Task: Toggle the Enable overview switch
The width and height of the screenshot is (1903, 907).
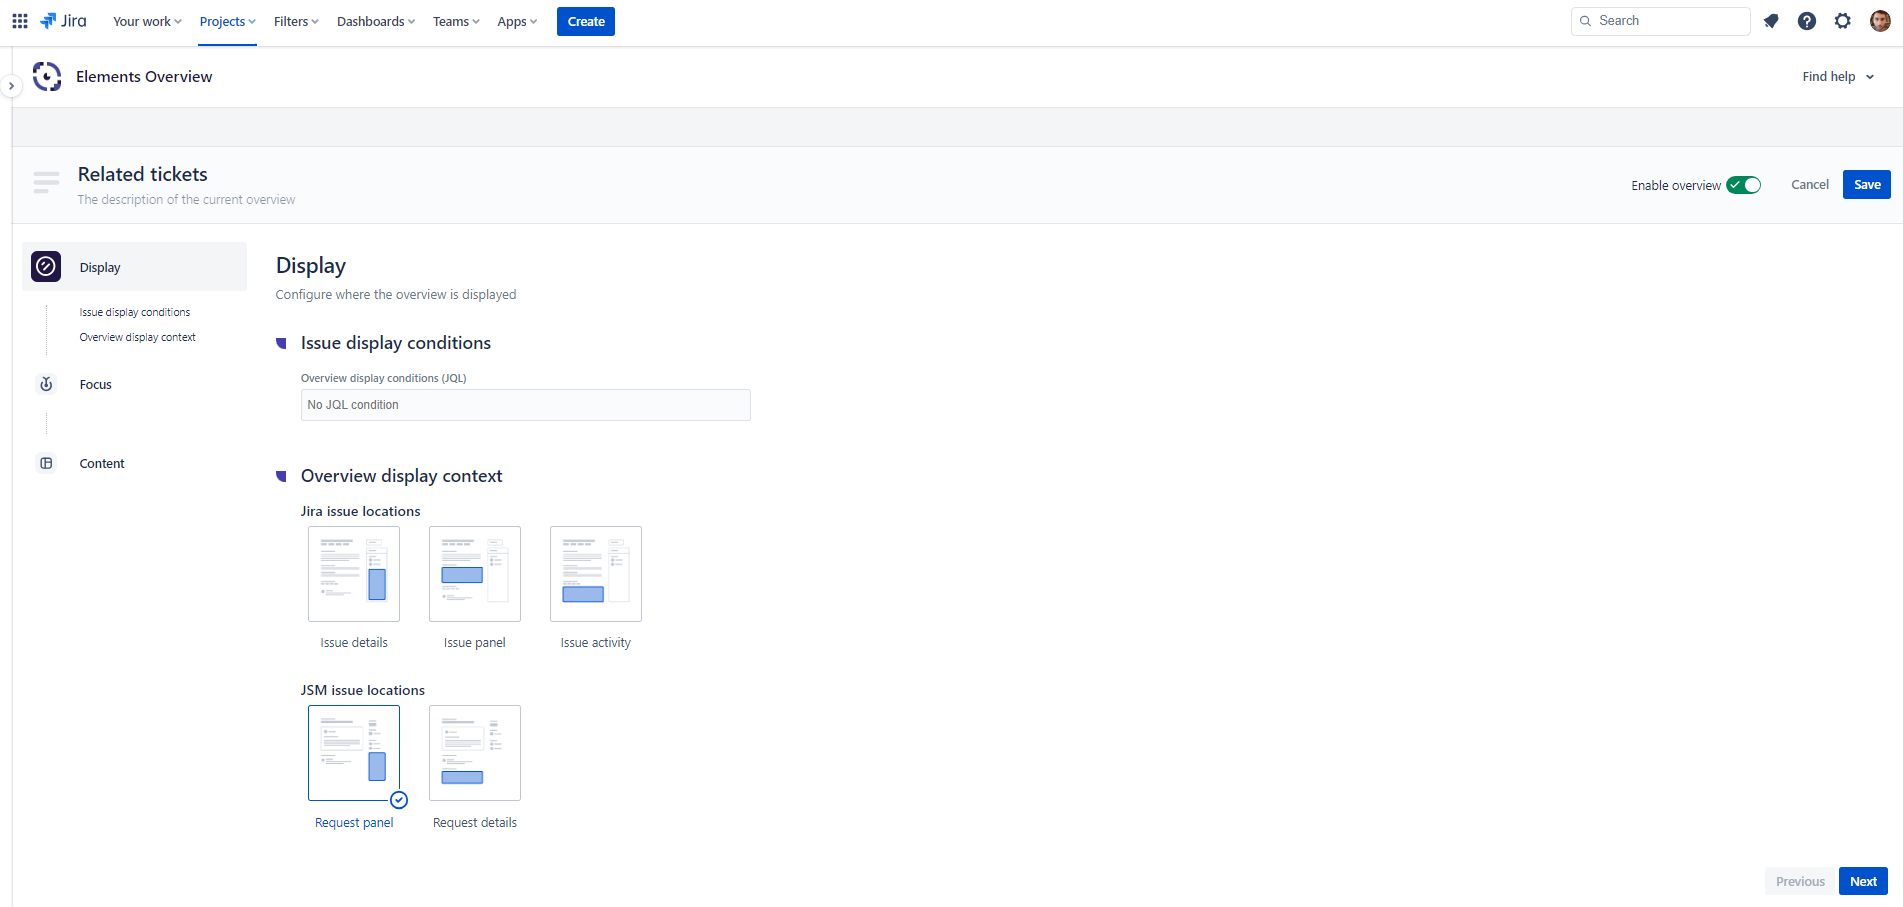Action: click(1743, 185)
